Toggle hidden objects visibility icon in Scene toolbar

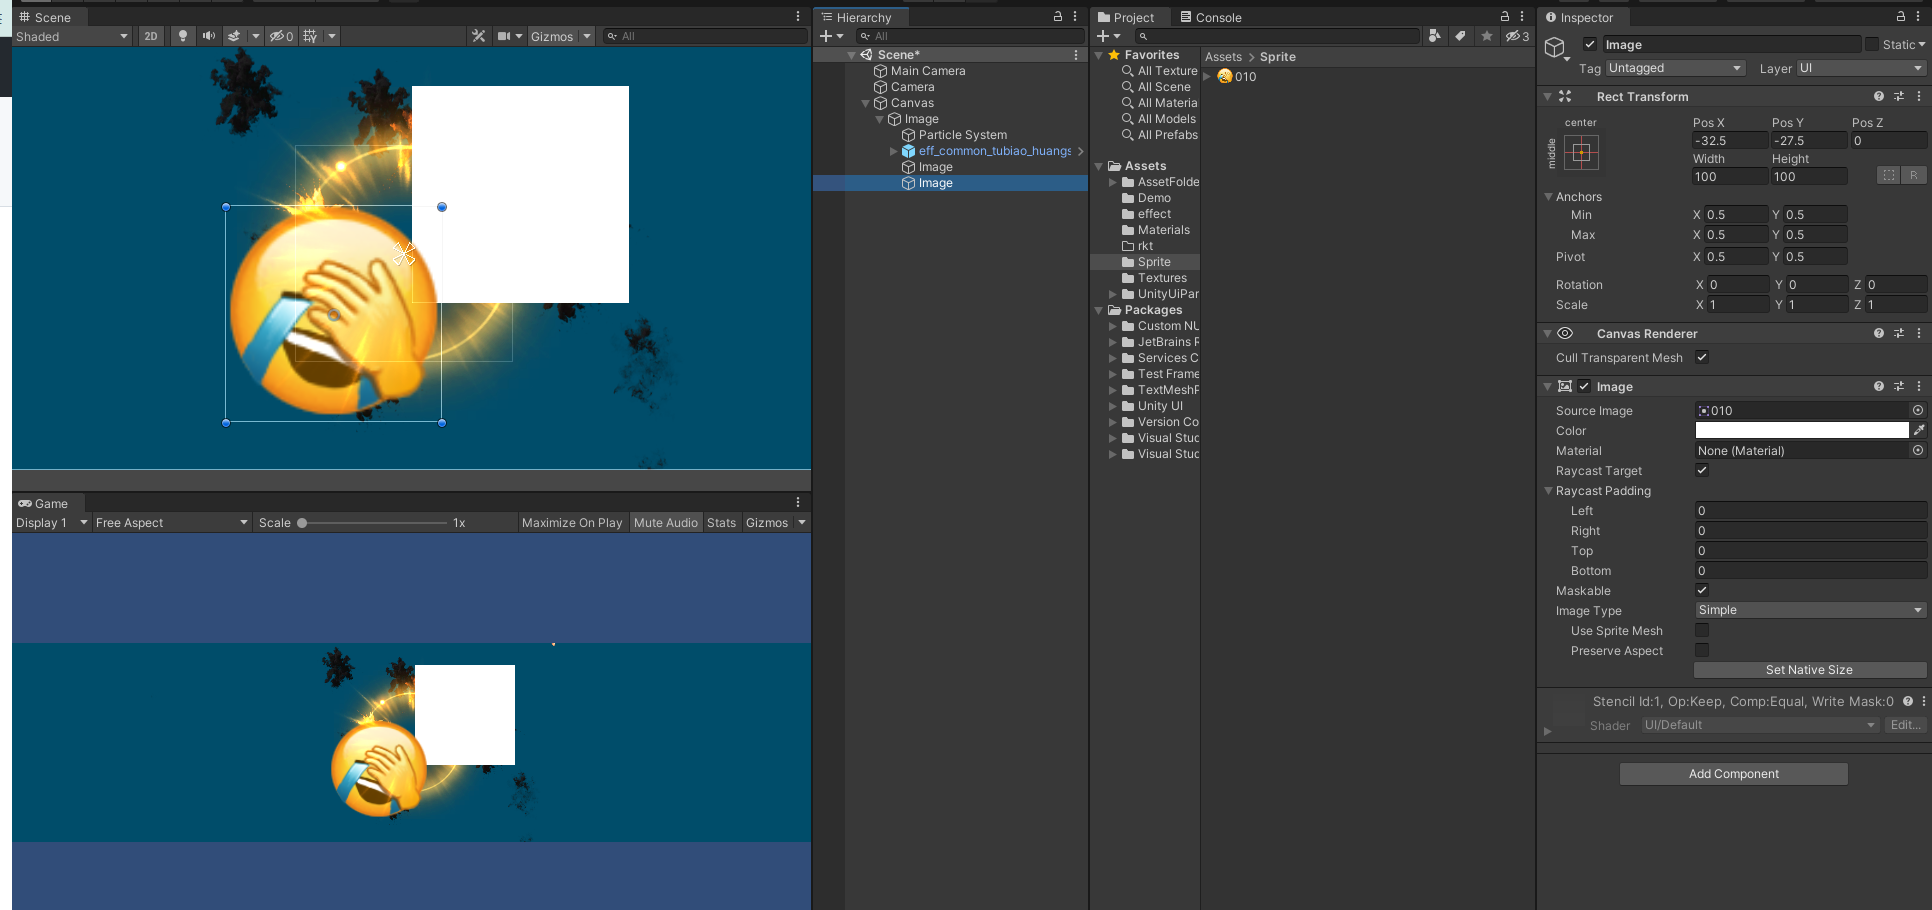coord(281,36)
